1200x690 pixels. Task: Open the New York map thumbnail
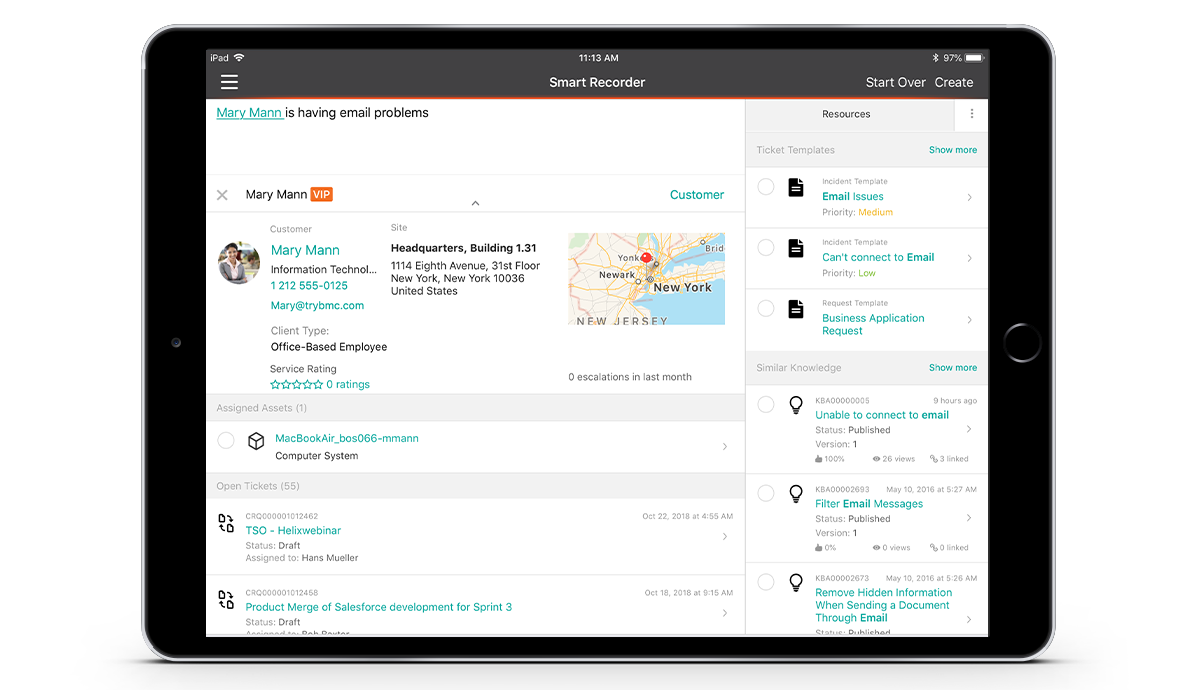coord(646,279)
